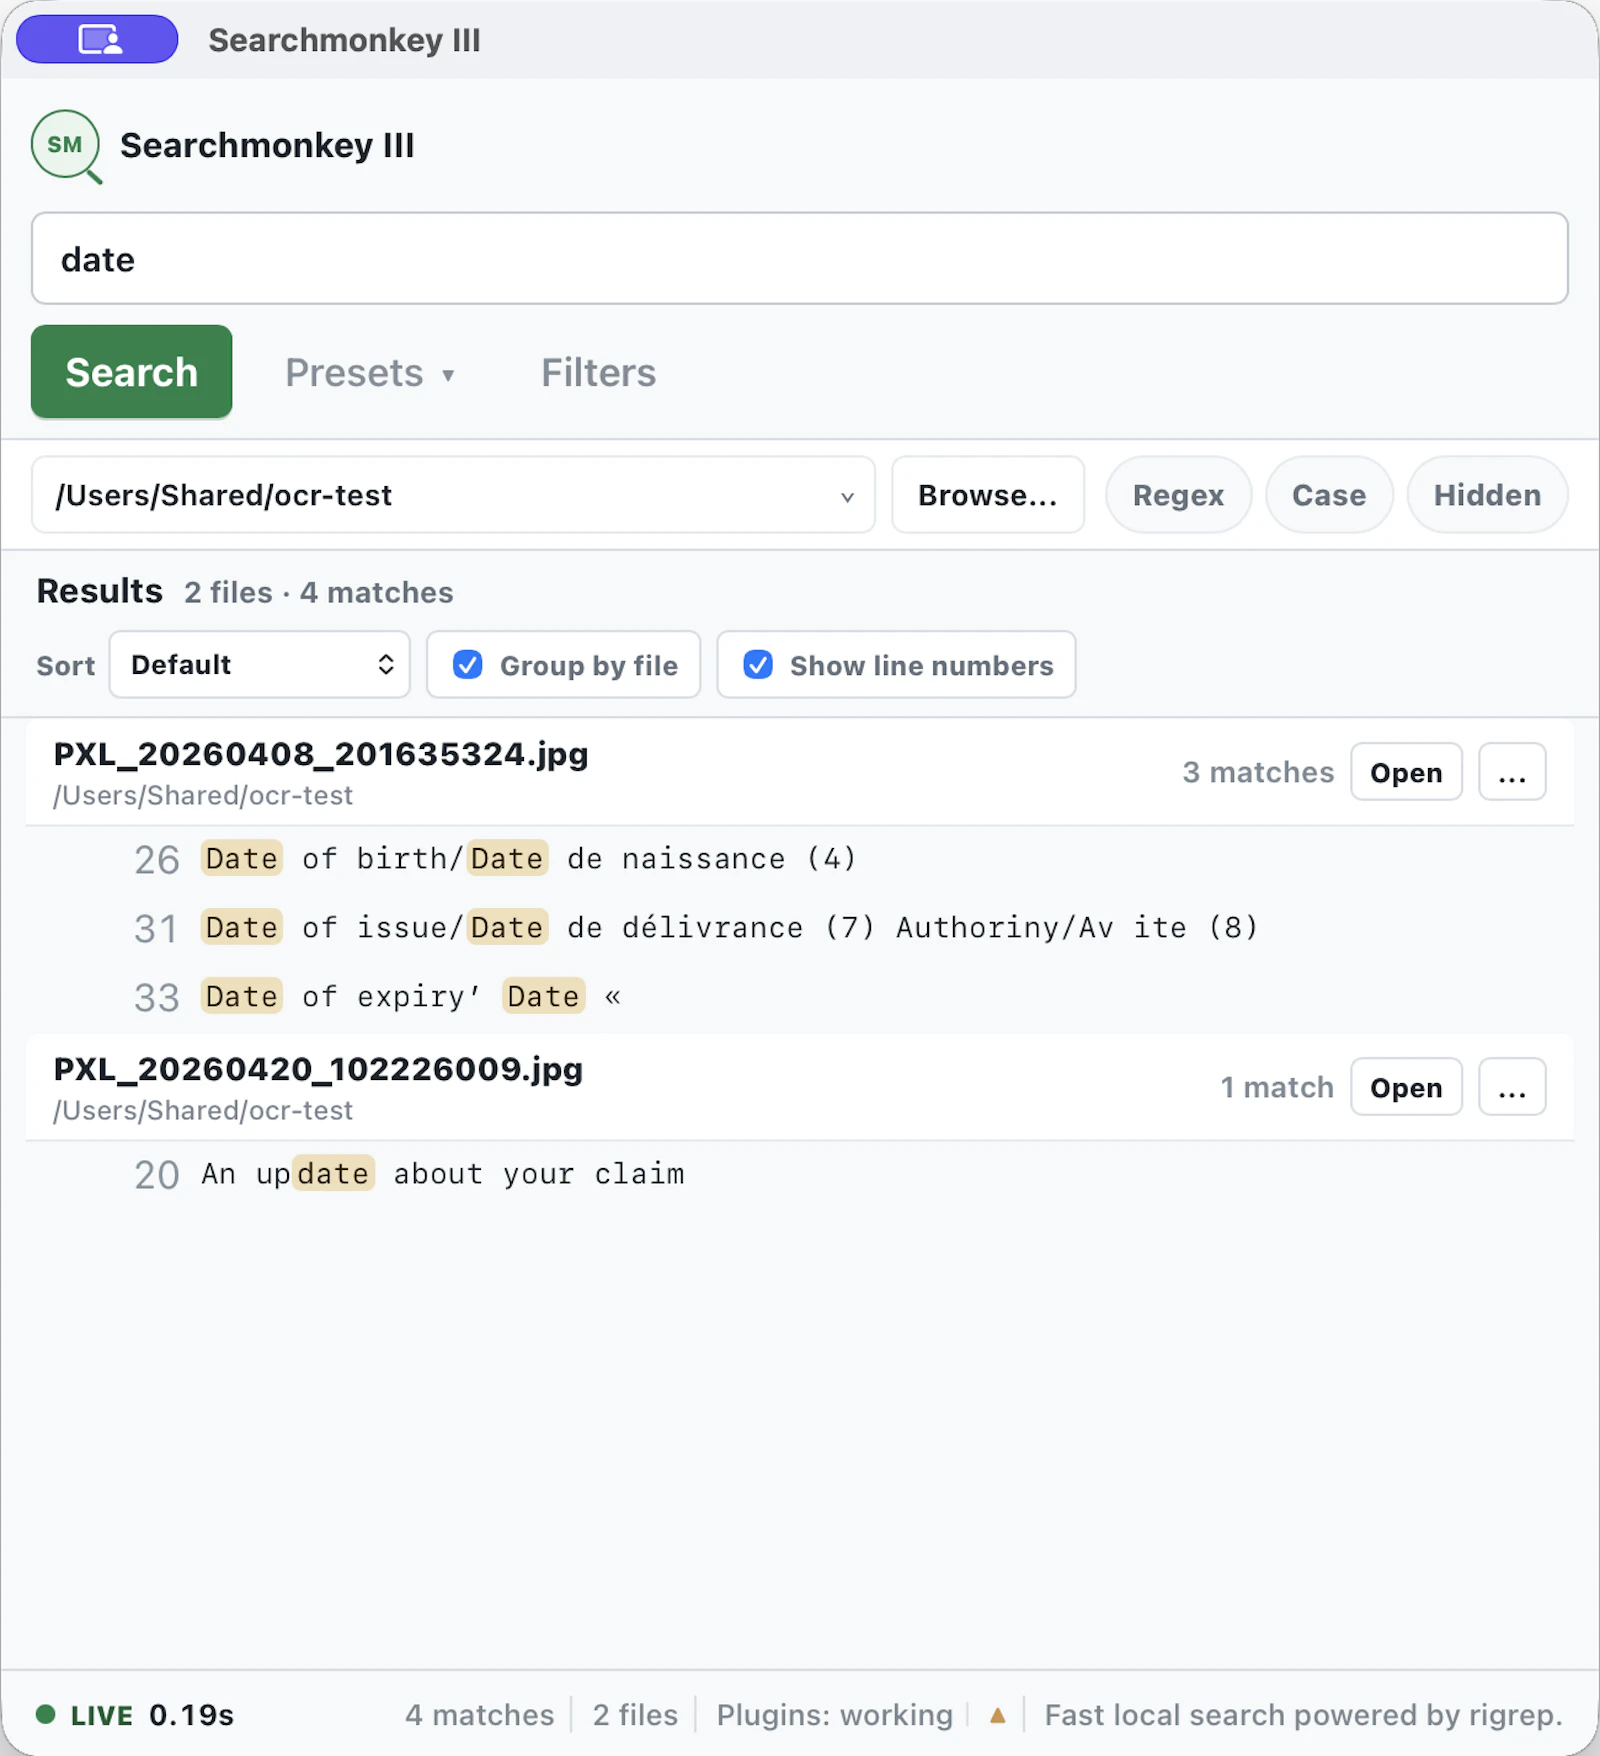Open the Filters tab
The height and width of the screenshot is (1756, 1600).
point(598,372)
